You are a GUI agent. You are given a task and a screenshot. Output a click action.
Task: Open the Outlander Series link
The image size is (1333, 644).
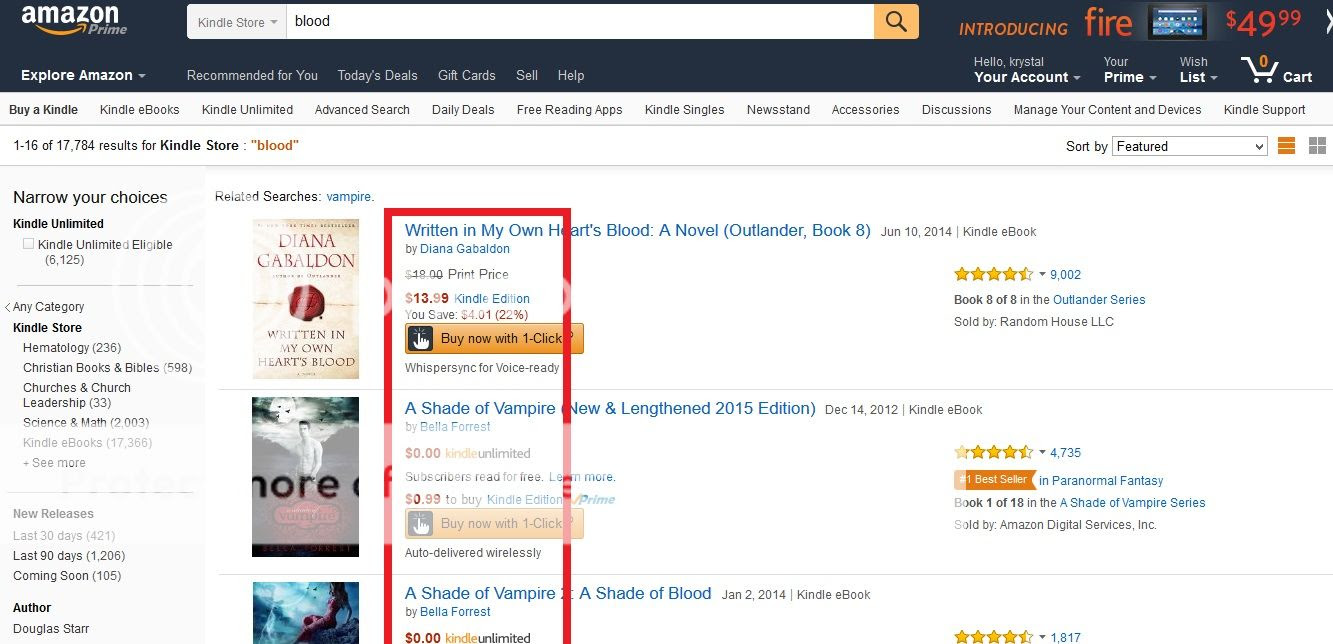point(1099,300)
